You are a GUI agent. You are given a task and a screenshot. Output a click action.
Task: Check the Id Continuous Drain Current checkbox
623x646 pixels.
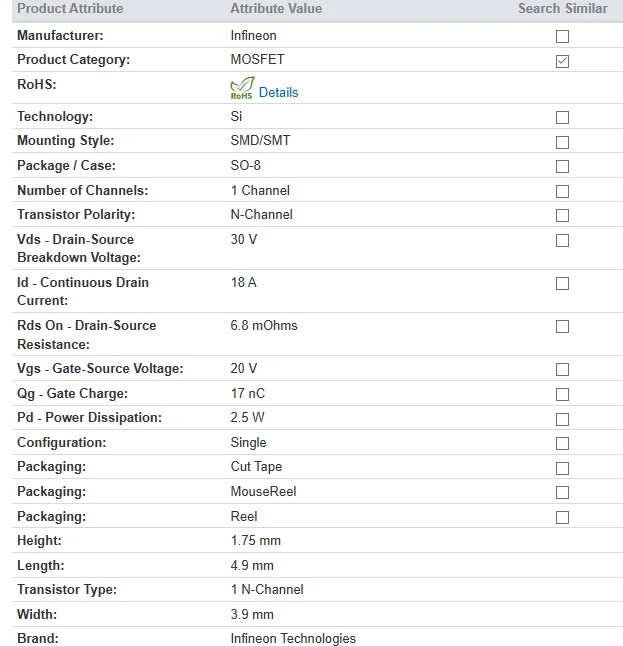point(562,283)
